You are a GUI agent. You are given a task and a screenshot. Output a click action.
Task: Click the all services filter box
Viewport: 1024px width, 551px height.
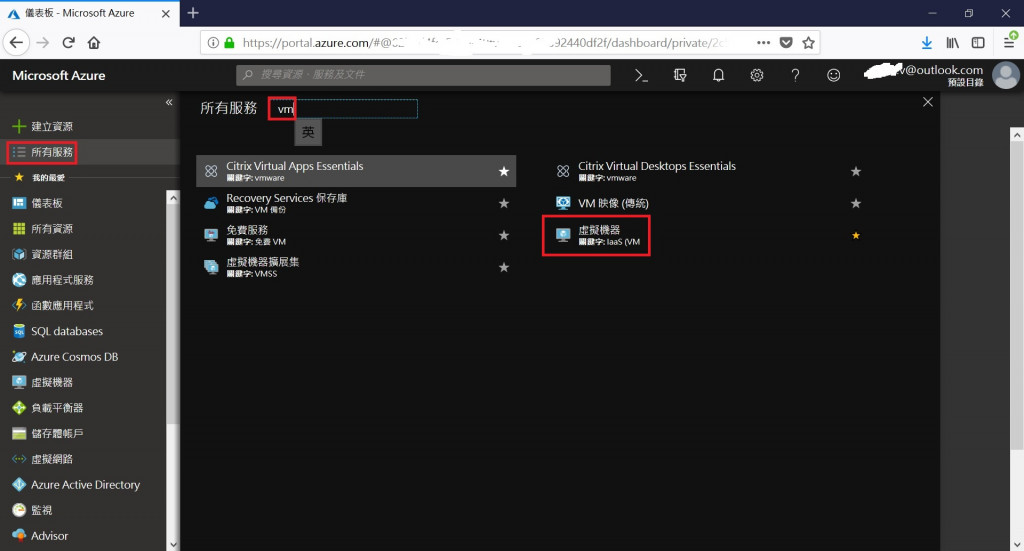pyautogui.click(x=344, y=109)
